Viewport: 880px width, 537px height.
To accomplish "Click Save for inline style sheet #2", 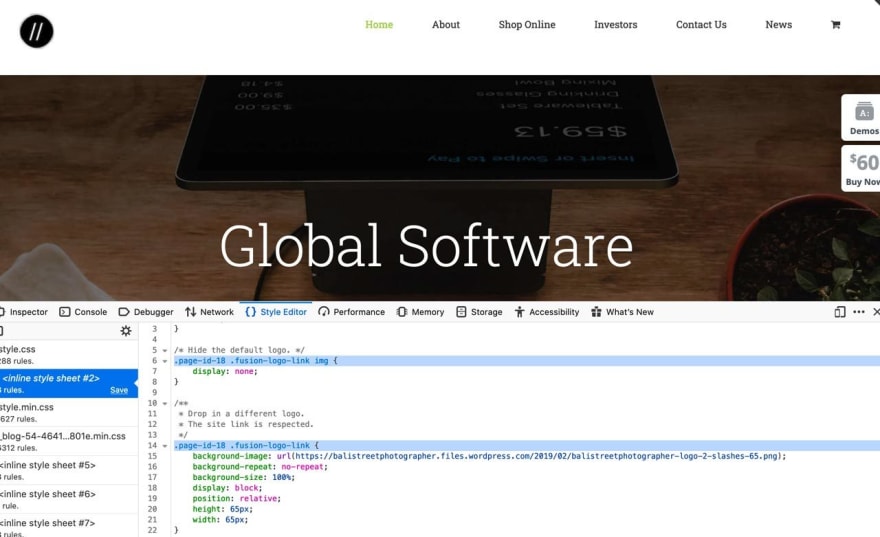I will tap(119, 390).
